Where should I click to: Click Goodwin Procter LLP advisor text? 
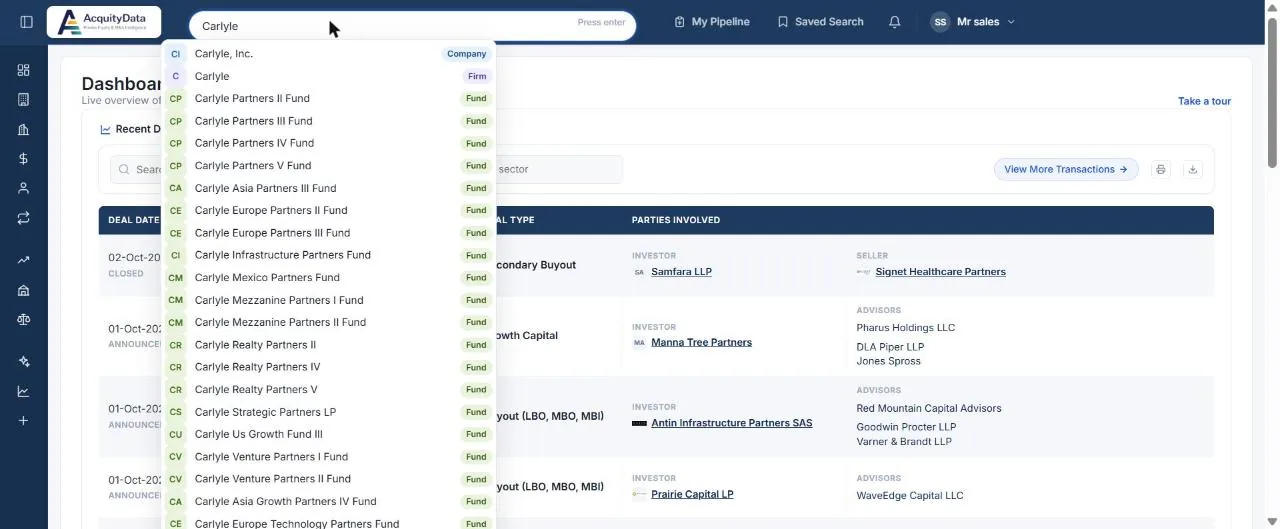pos(904,427)
